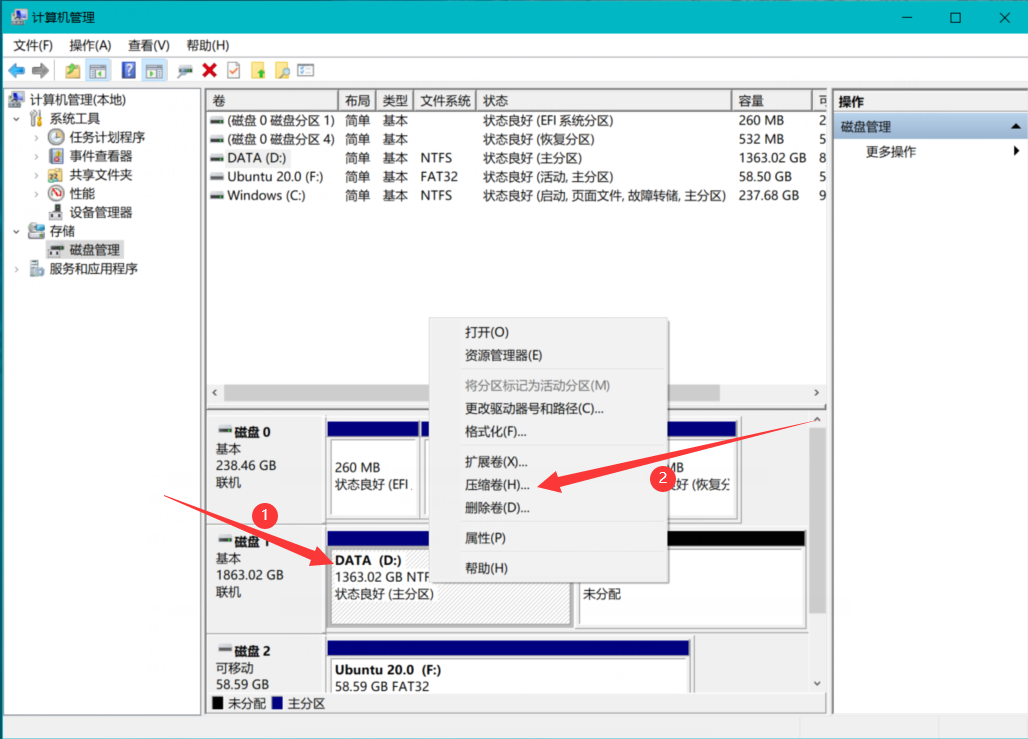Click the checkmark document properties toolbar icon
This screenshot has width=1028, height=739.
pos(233,70)
